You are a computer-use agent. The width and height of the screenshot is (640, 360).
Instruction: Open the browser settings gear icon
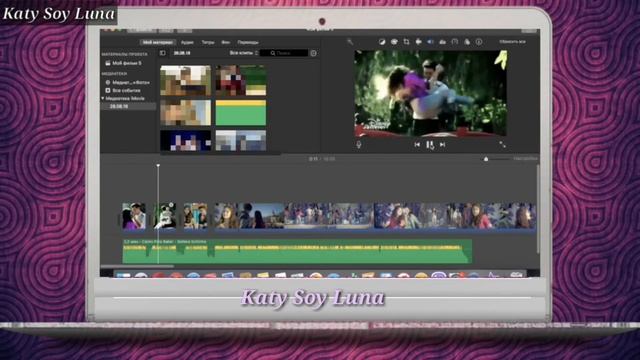[313, 53]
